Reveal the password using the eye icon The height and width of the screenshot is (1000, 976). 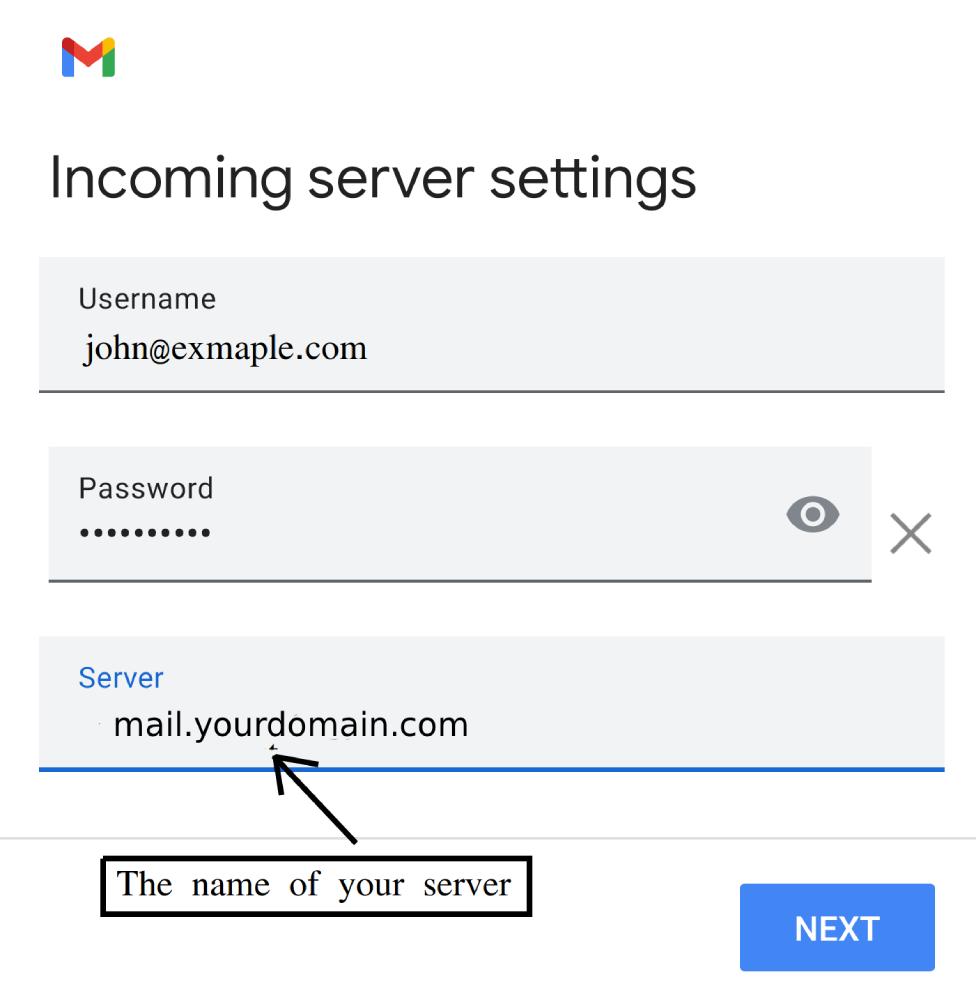pyautogui.click(x=812, y=514)
